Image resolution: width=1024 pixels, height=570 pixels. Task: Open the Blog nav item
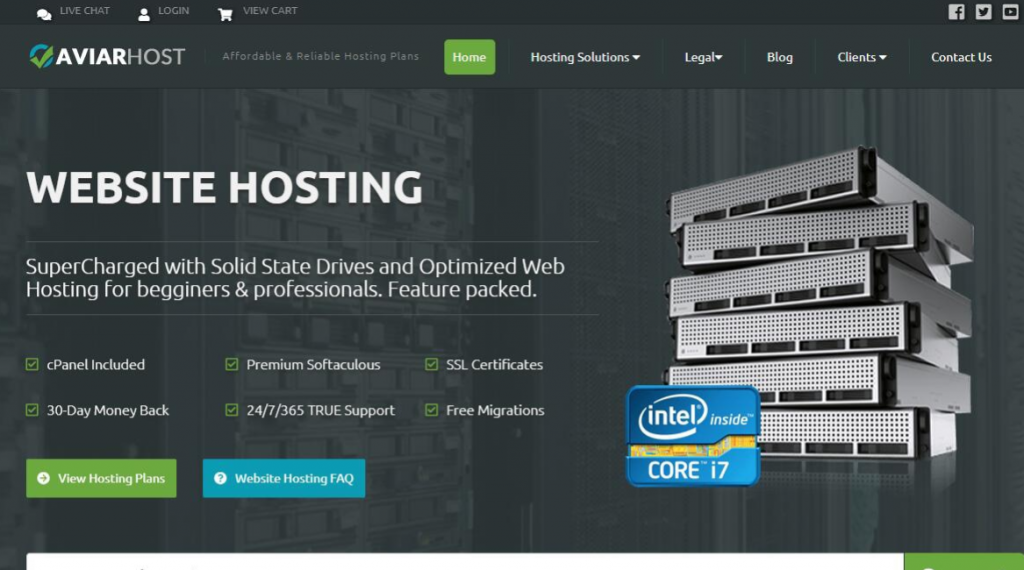coord(780,57)
